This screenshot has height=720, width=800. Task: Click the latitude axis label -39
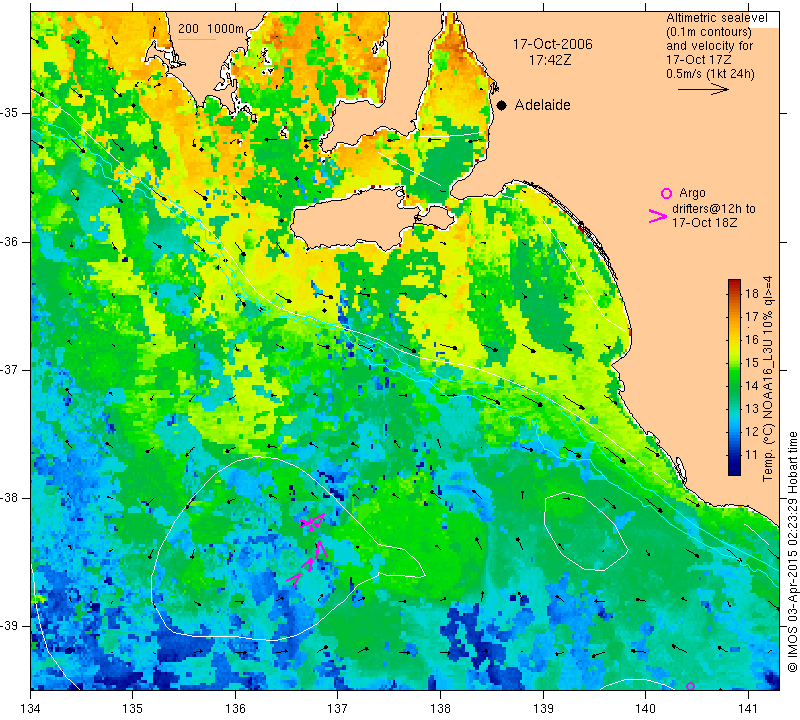click(11, 626)
